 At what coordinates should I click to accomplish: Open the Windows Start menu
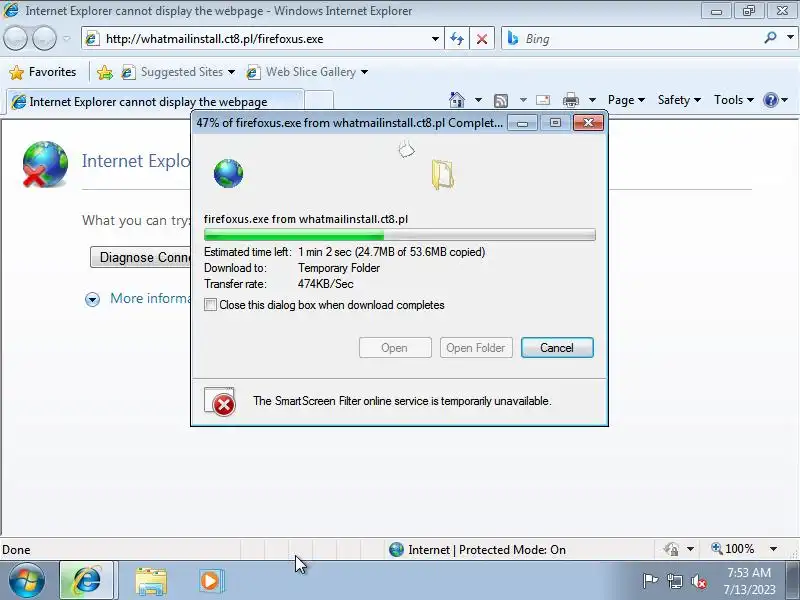(x=26, y=581)
